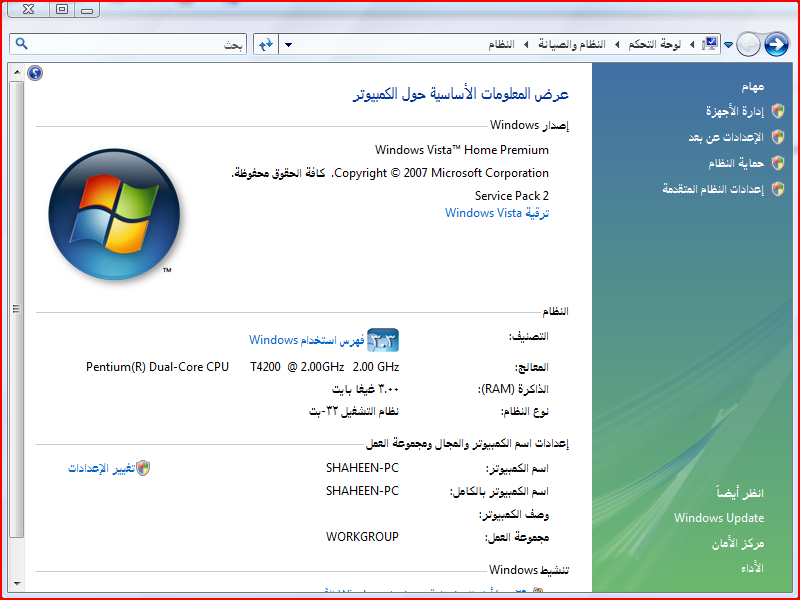Click SHAHEEN-PC next to اسم الكمبيوتر بالكامل

click(x=362, y=491)
